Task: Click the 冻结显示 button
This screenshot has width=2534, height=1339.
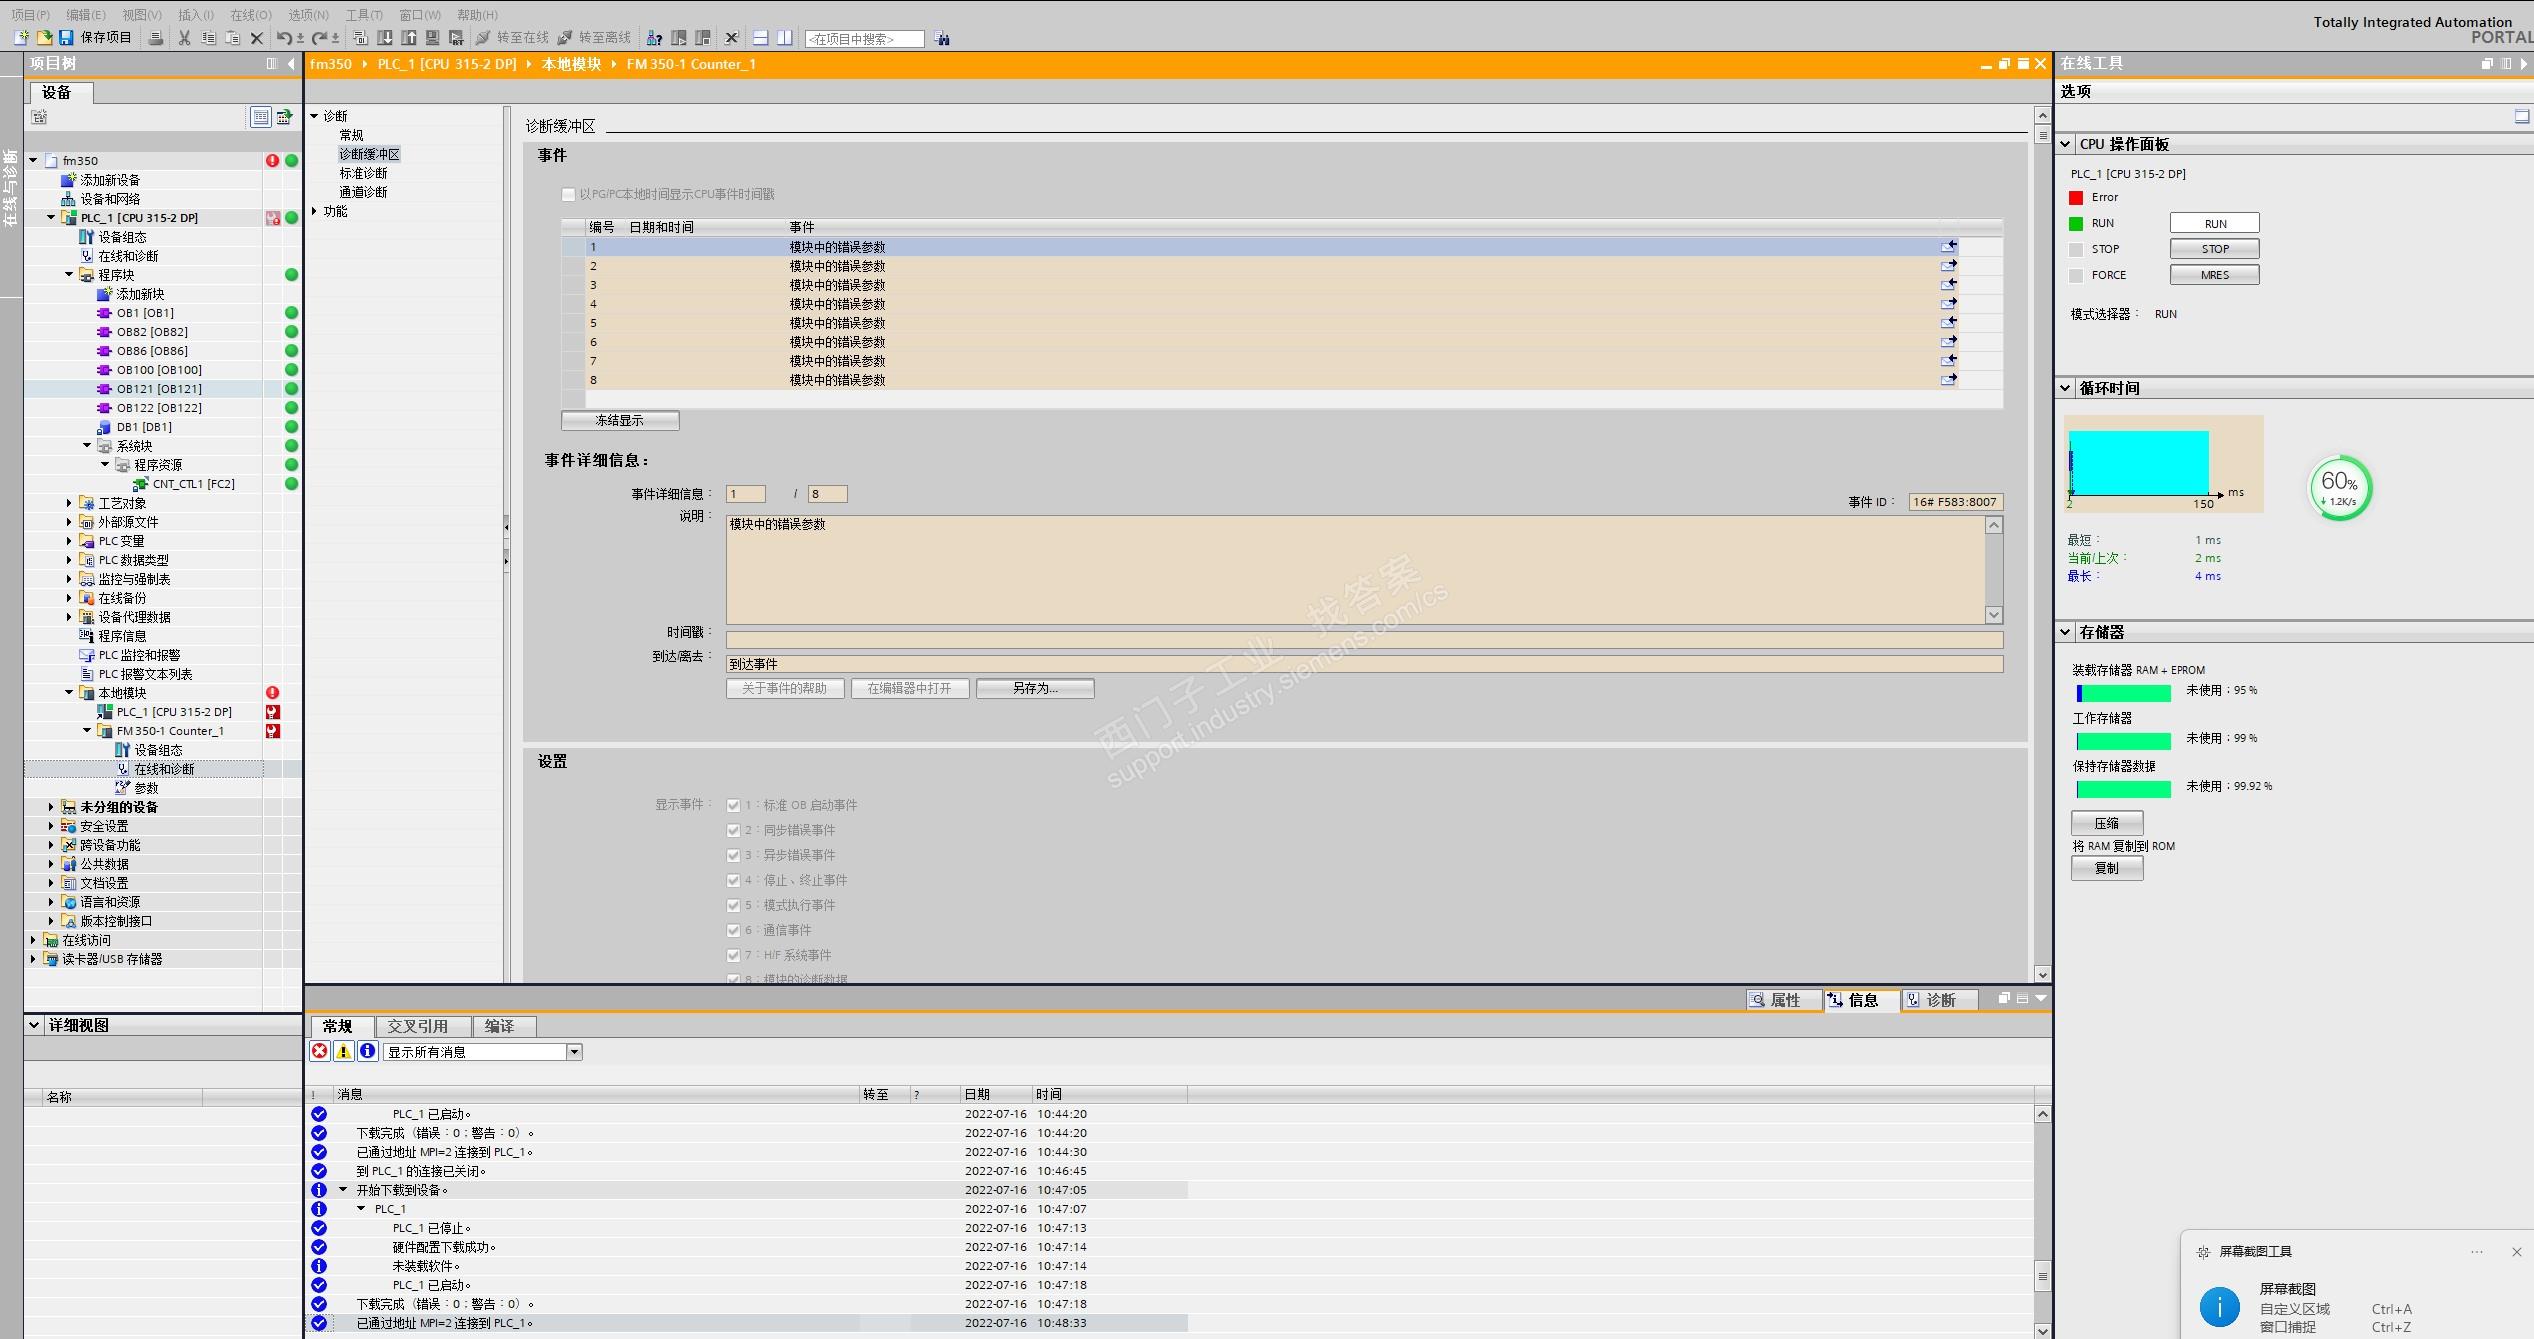Action: pos(620,420)
